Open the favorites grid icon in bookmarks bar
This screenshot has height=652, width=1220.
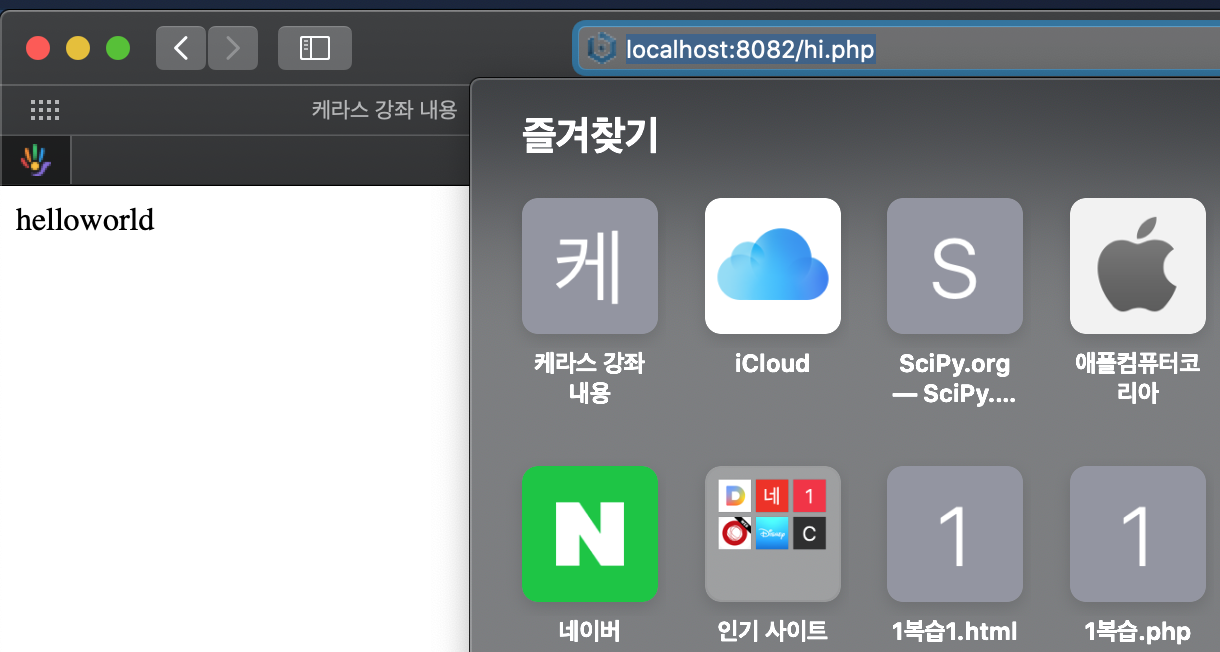[x=45, y=110]
